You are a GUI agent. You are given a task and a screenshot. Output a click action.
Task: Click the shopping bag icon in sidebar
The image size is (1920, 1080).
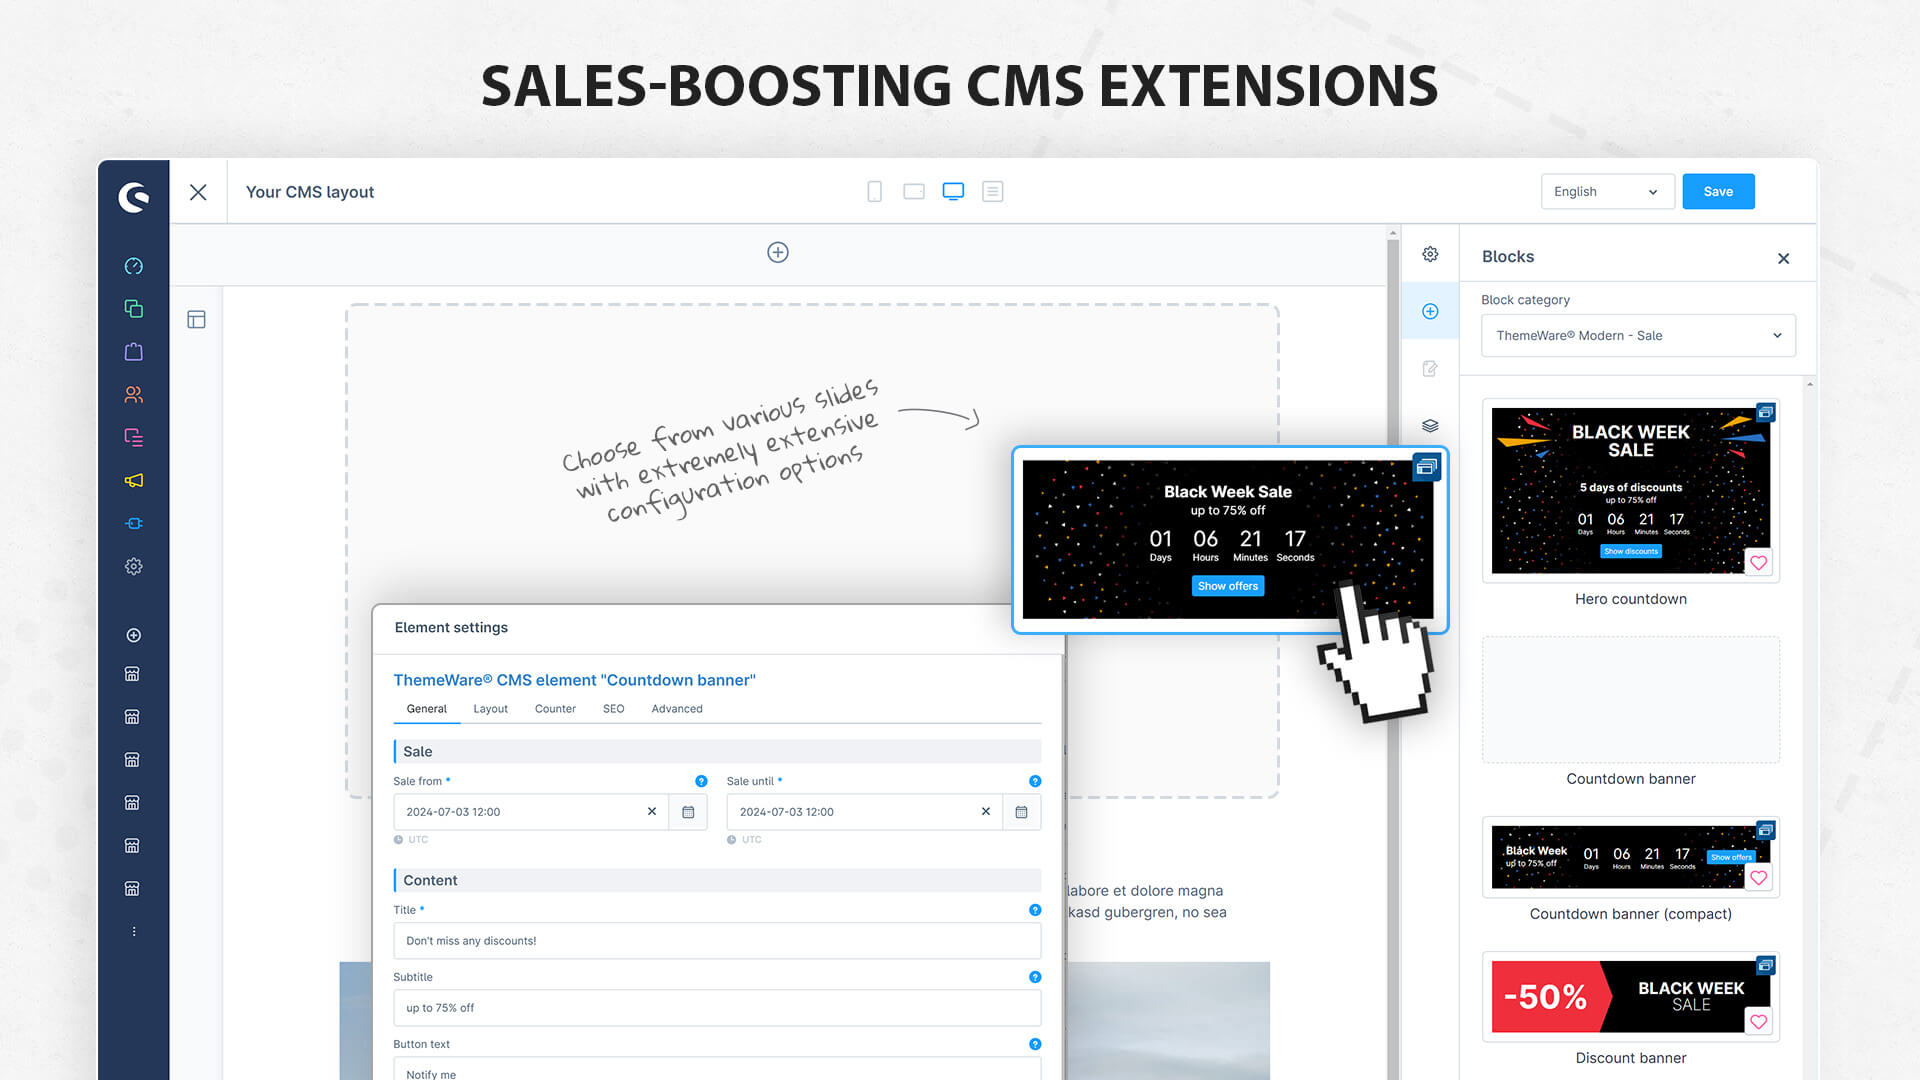click(x=132, y=351)
